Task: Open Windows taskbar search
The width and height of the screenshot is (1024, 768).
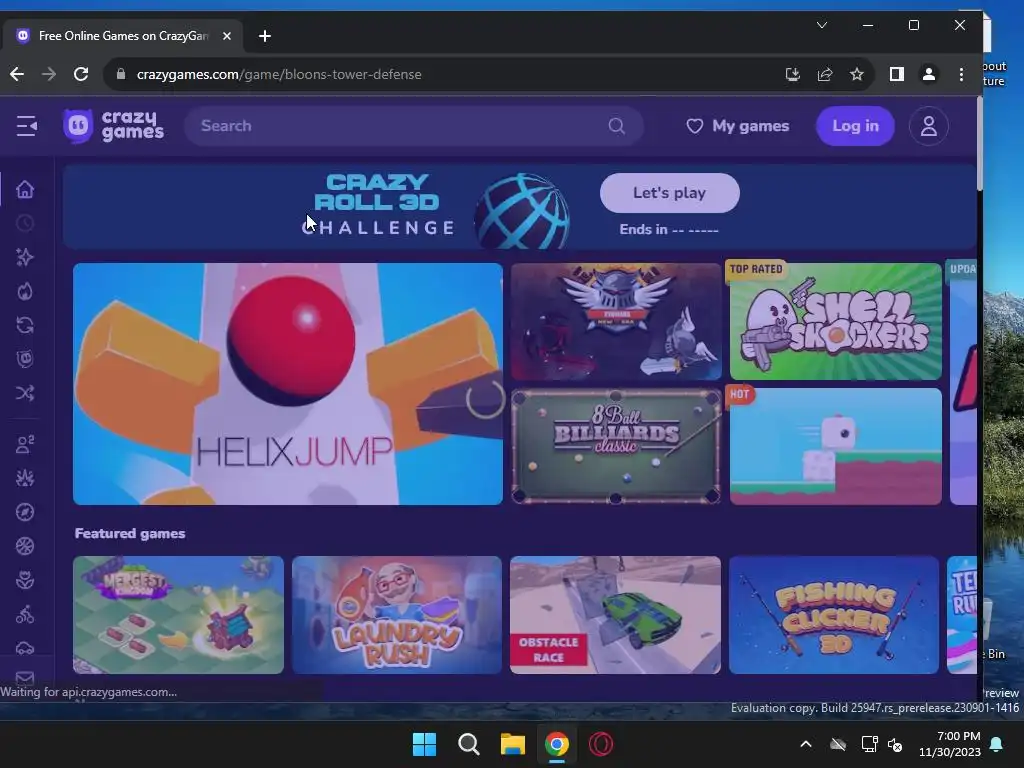Action: click(x=469, y=744)
